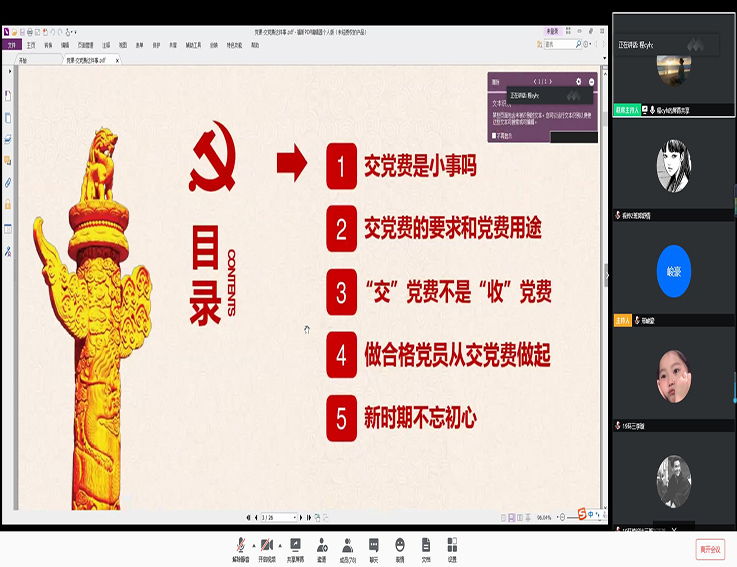Viewport: 737px width, 567px height.
Task: Expand quick access toolbar customize arrow
Action: [x=75, y=32]
